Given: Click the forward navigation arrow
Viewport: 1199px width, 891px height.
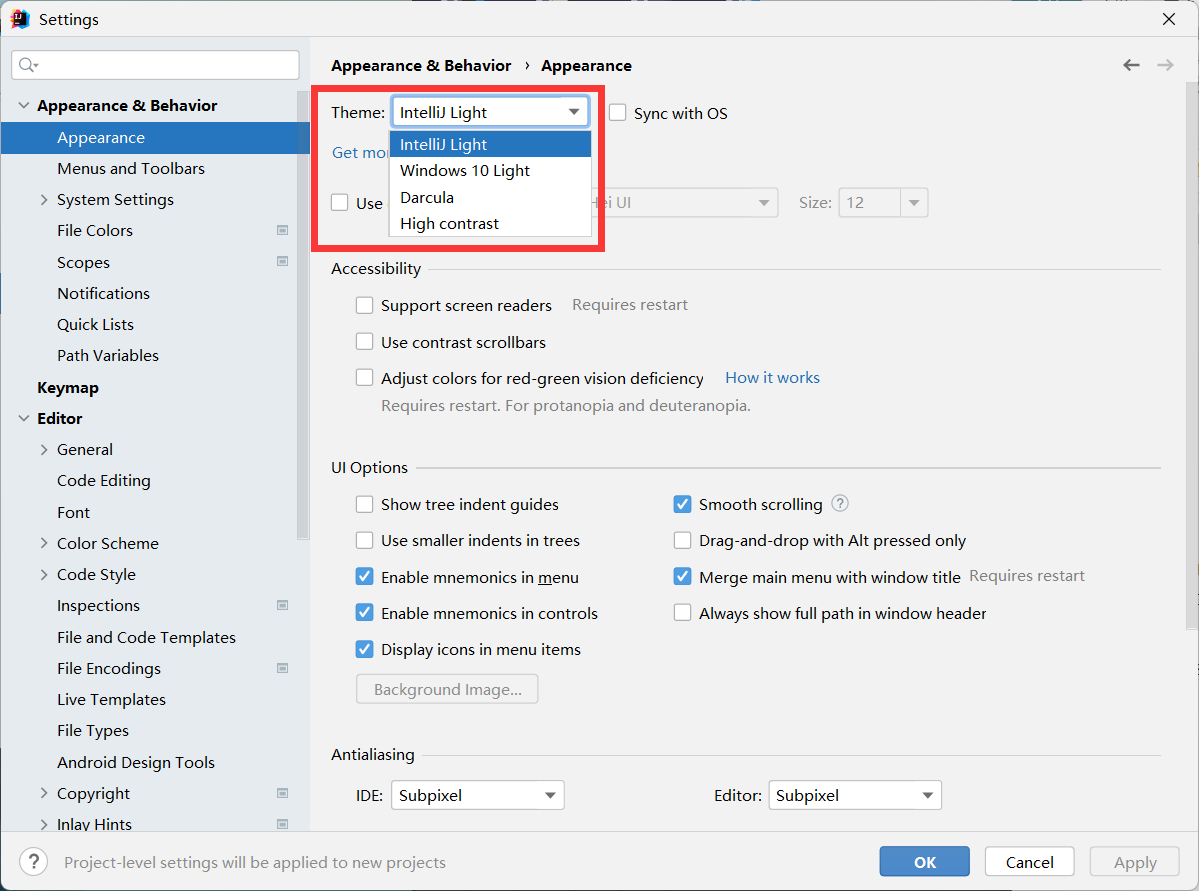Looking at the screenshot, I should (x=1165, y=65).
